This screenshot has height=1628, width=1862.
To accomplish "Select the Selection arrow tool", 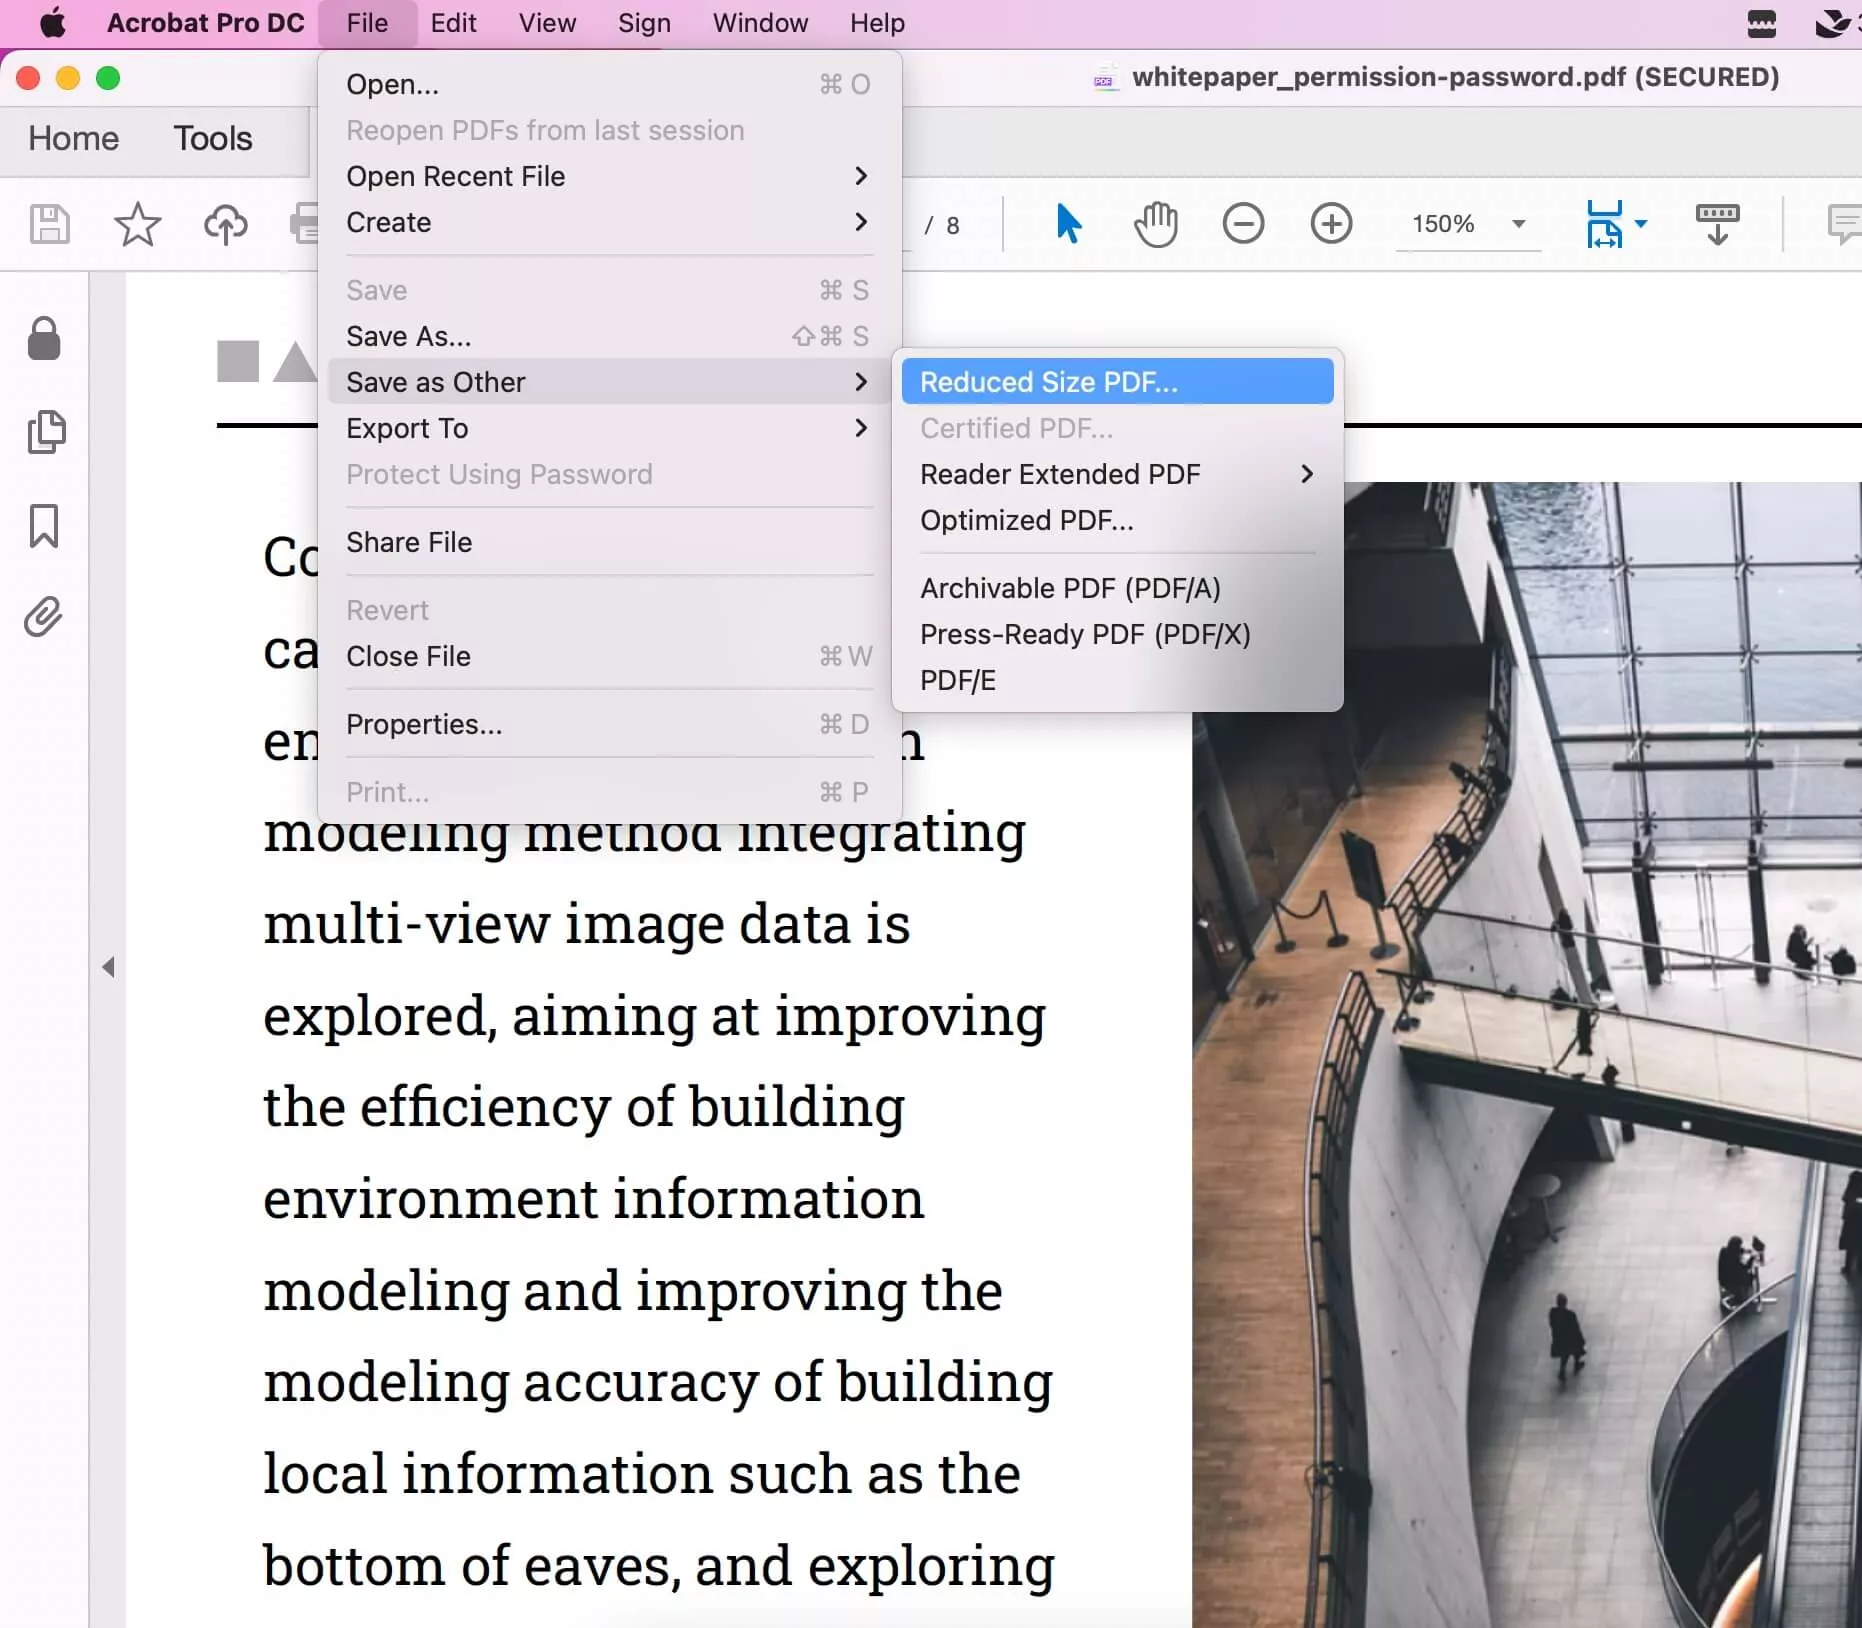I will click(x=1068, y=224).
